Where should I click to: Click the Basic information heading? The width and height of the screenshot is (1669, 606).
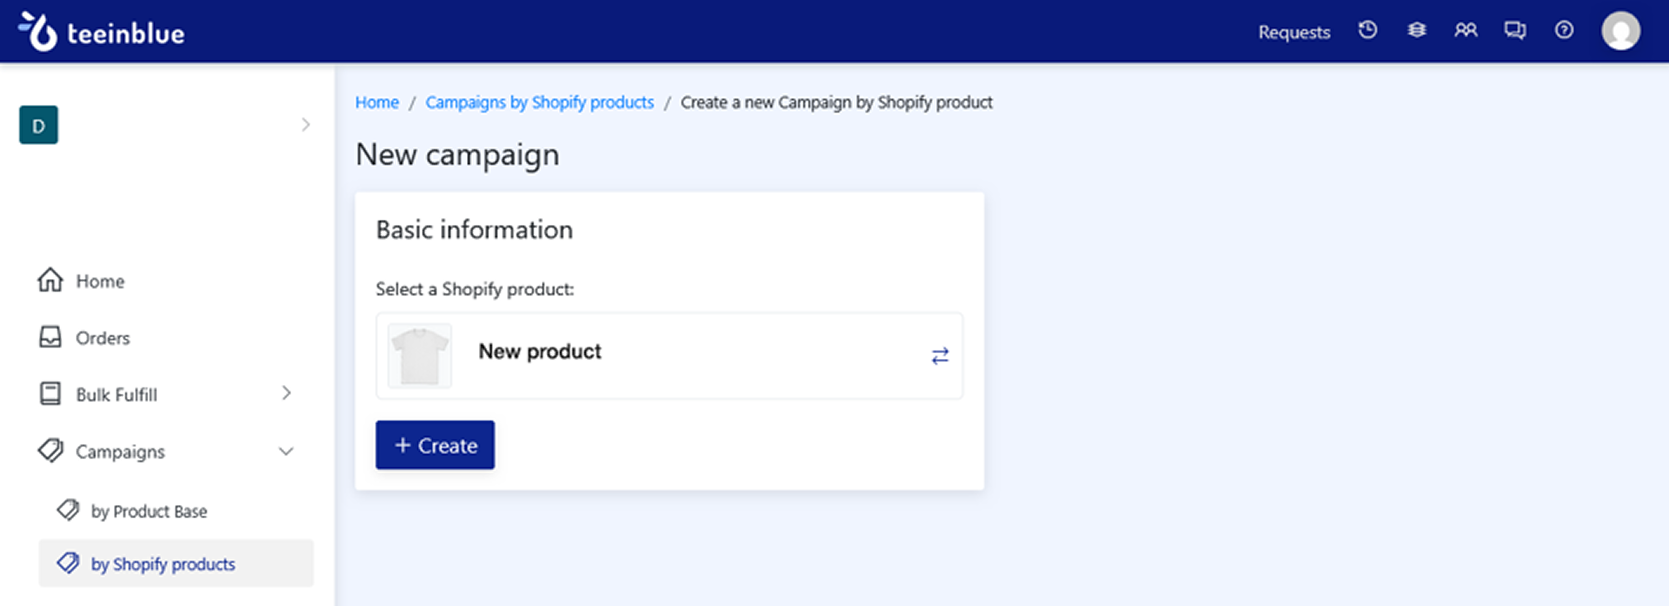tap(475, 229)
